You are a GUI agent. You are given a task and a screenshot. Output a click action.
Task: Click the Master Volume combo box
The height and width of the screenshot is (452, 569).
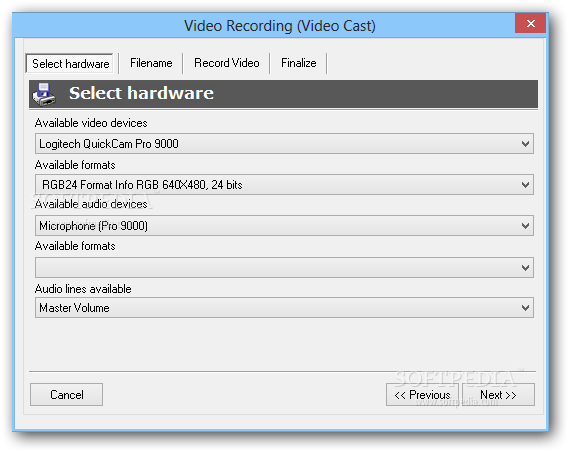(x=284, y=308)
